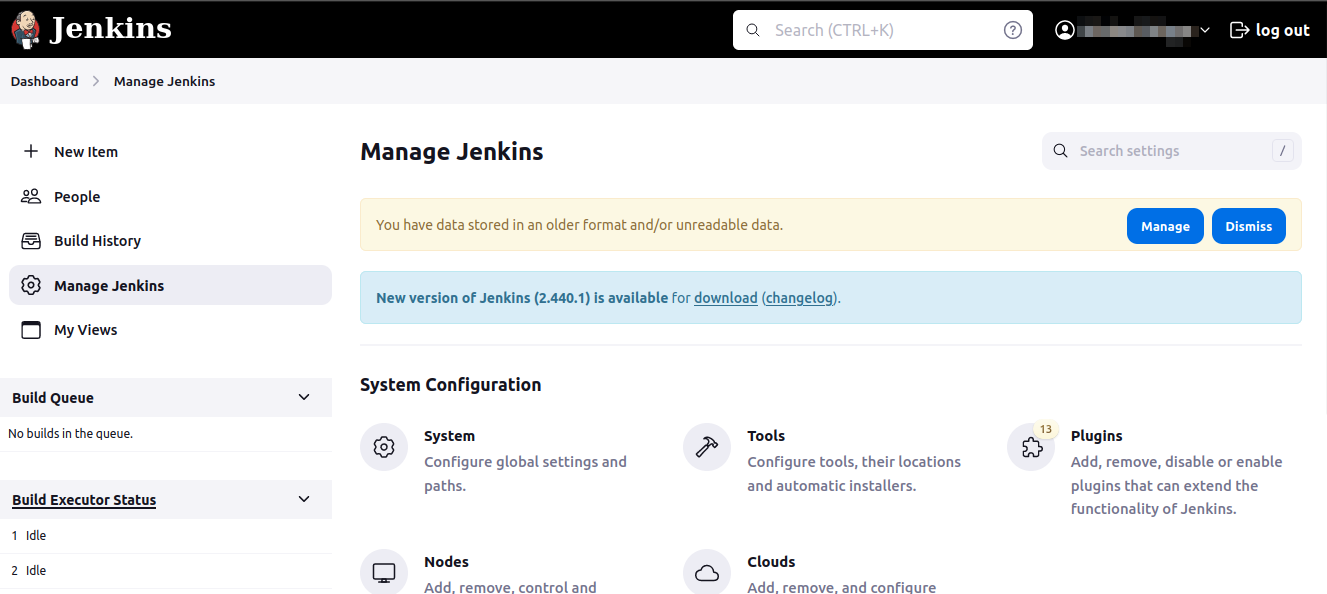Click the People icon in sidebar
1327x594 pixels.
coord(31,196)
